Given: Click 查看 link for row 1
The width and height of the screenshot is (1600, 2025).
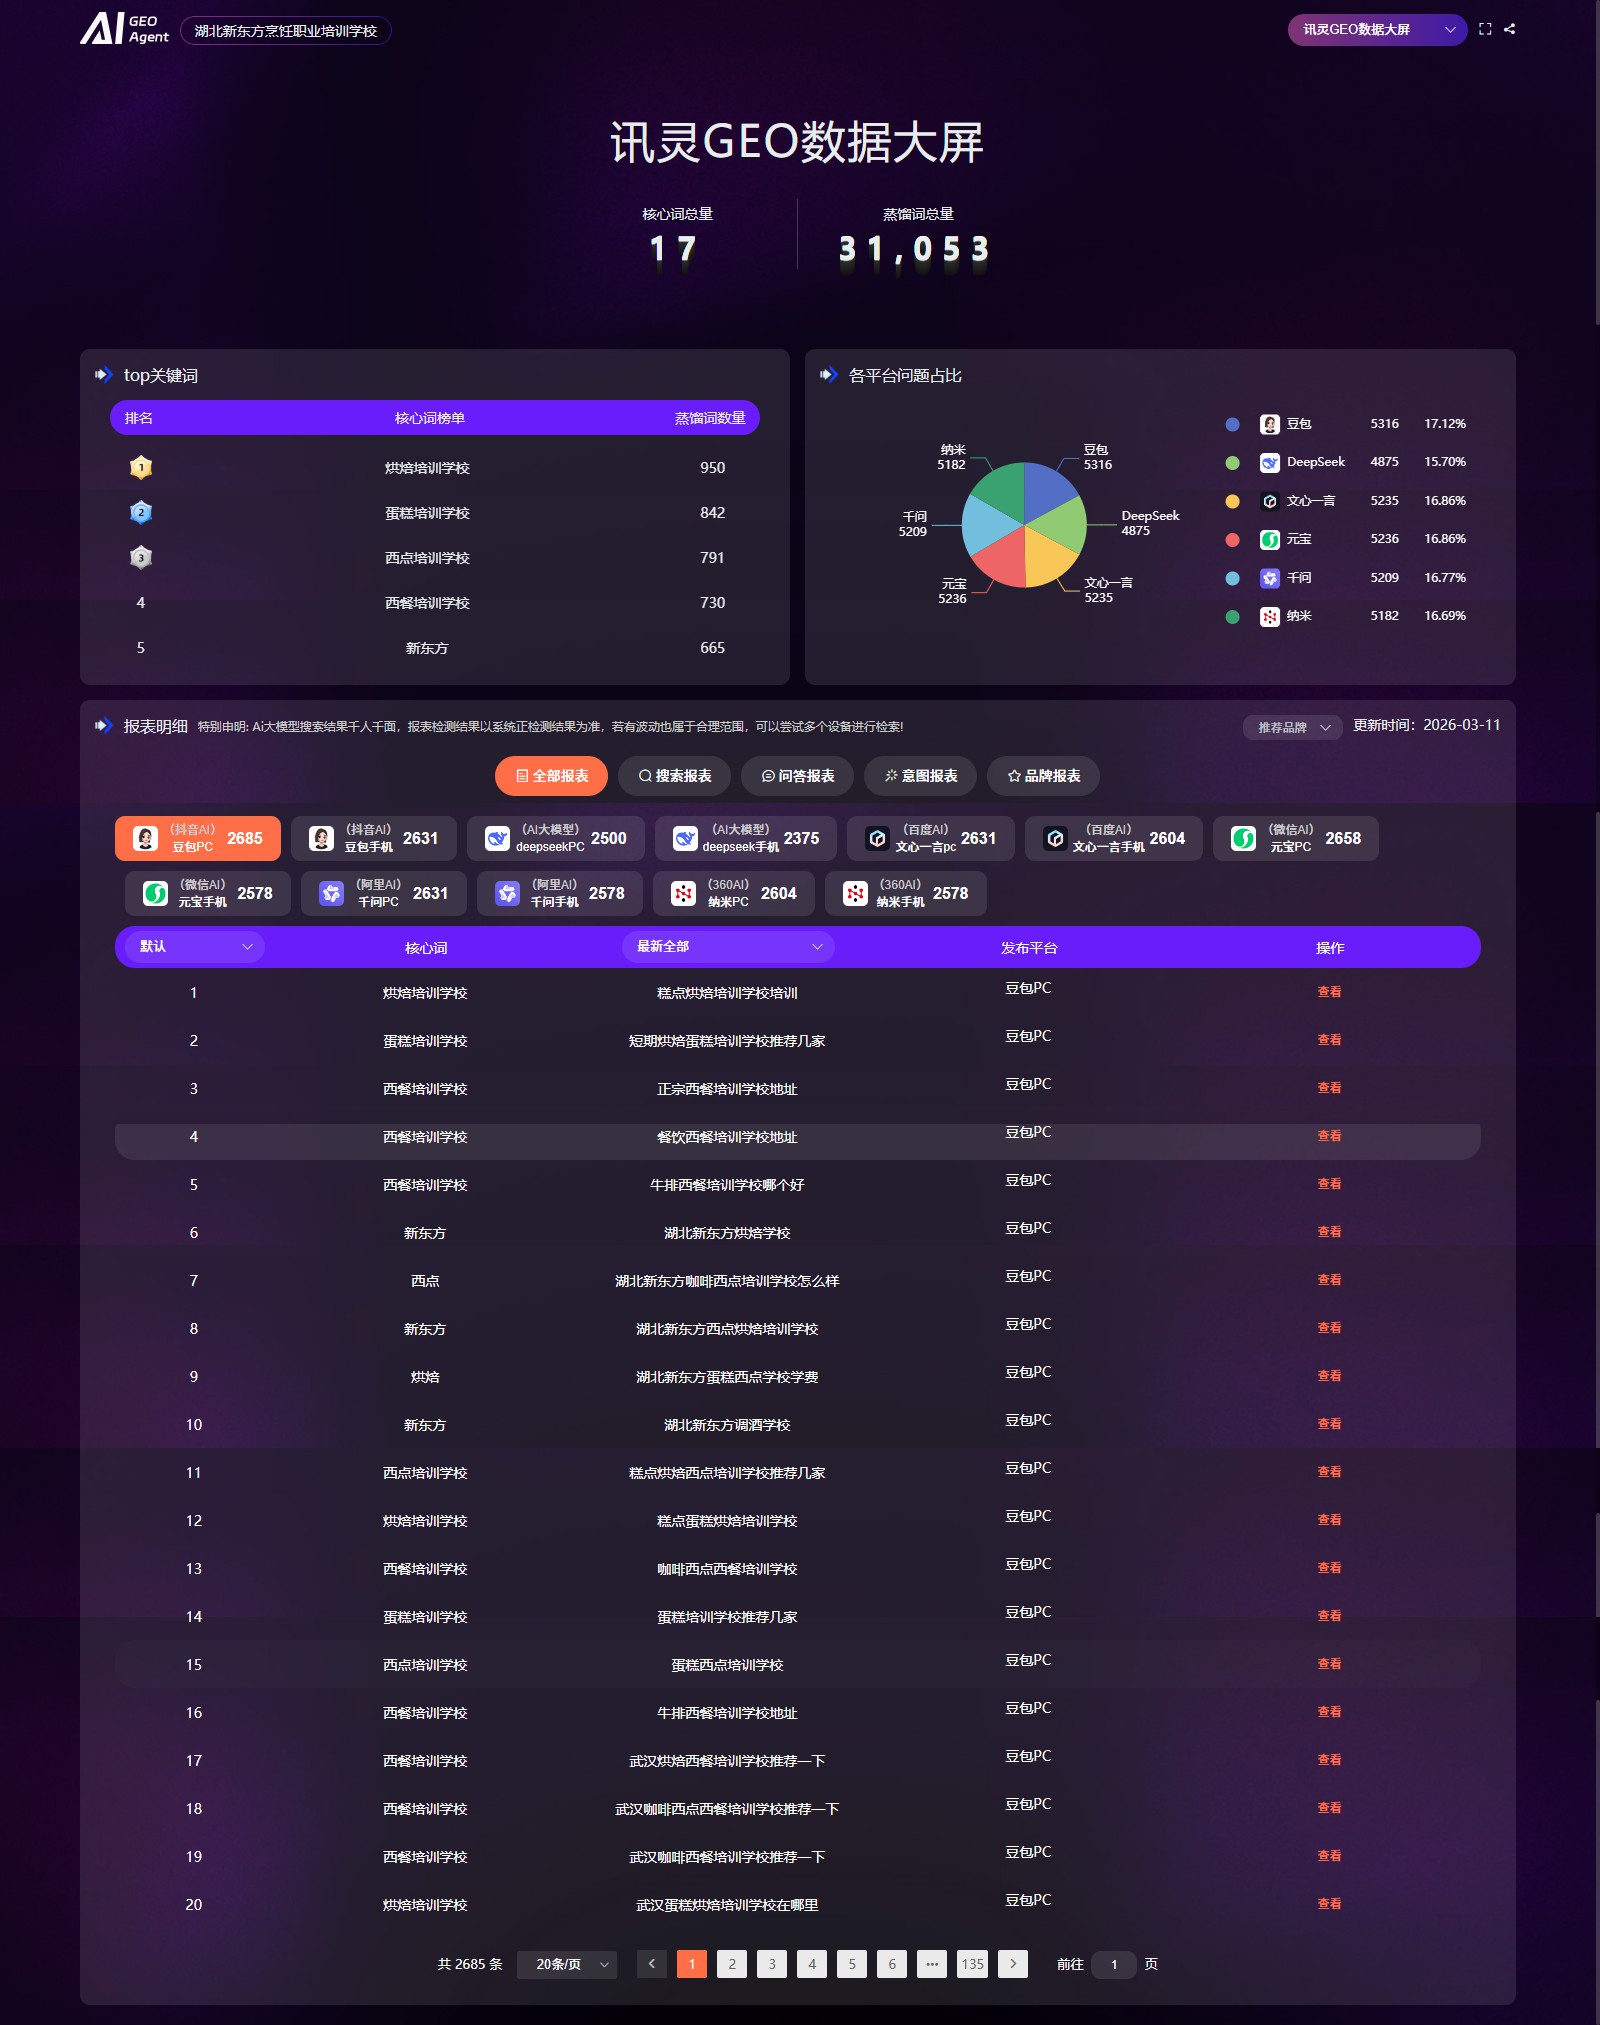Looking at the screenshot, I should pos(1329,992).
